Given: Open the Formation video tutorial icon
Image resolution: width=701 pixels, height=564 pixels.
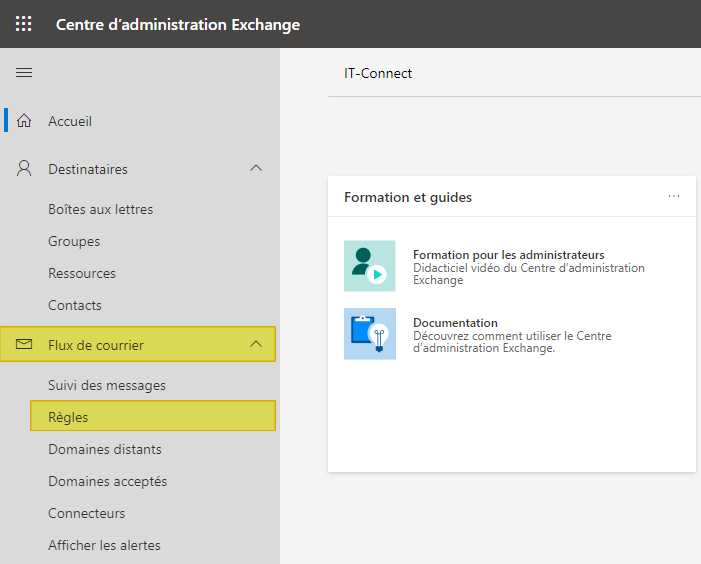Looking at the screenshot, I should coord(369,266).
